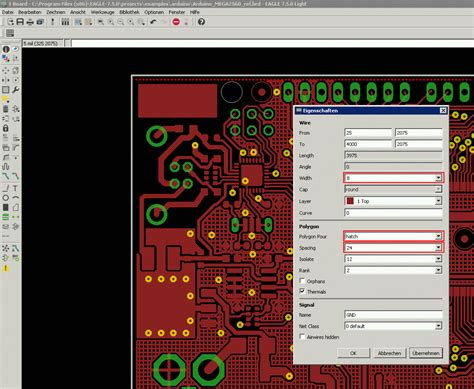This screenshot has height=389, width=474.
Task: Open the Ansicht menu
Action: coord(78,12)
